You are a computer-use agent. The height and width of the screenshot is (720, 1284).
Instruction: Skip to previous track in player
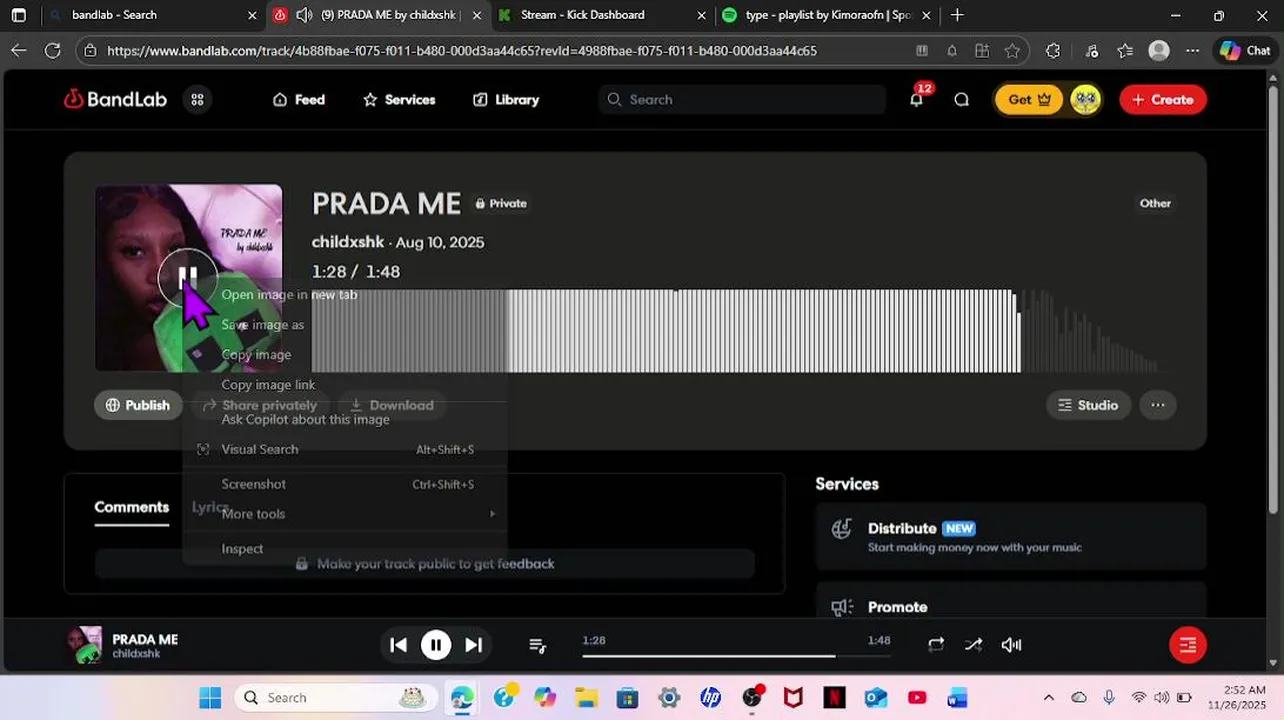pyautogui.click(x=398, y=645)
